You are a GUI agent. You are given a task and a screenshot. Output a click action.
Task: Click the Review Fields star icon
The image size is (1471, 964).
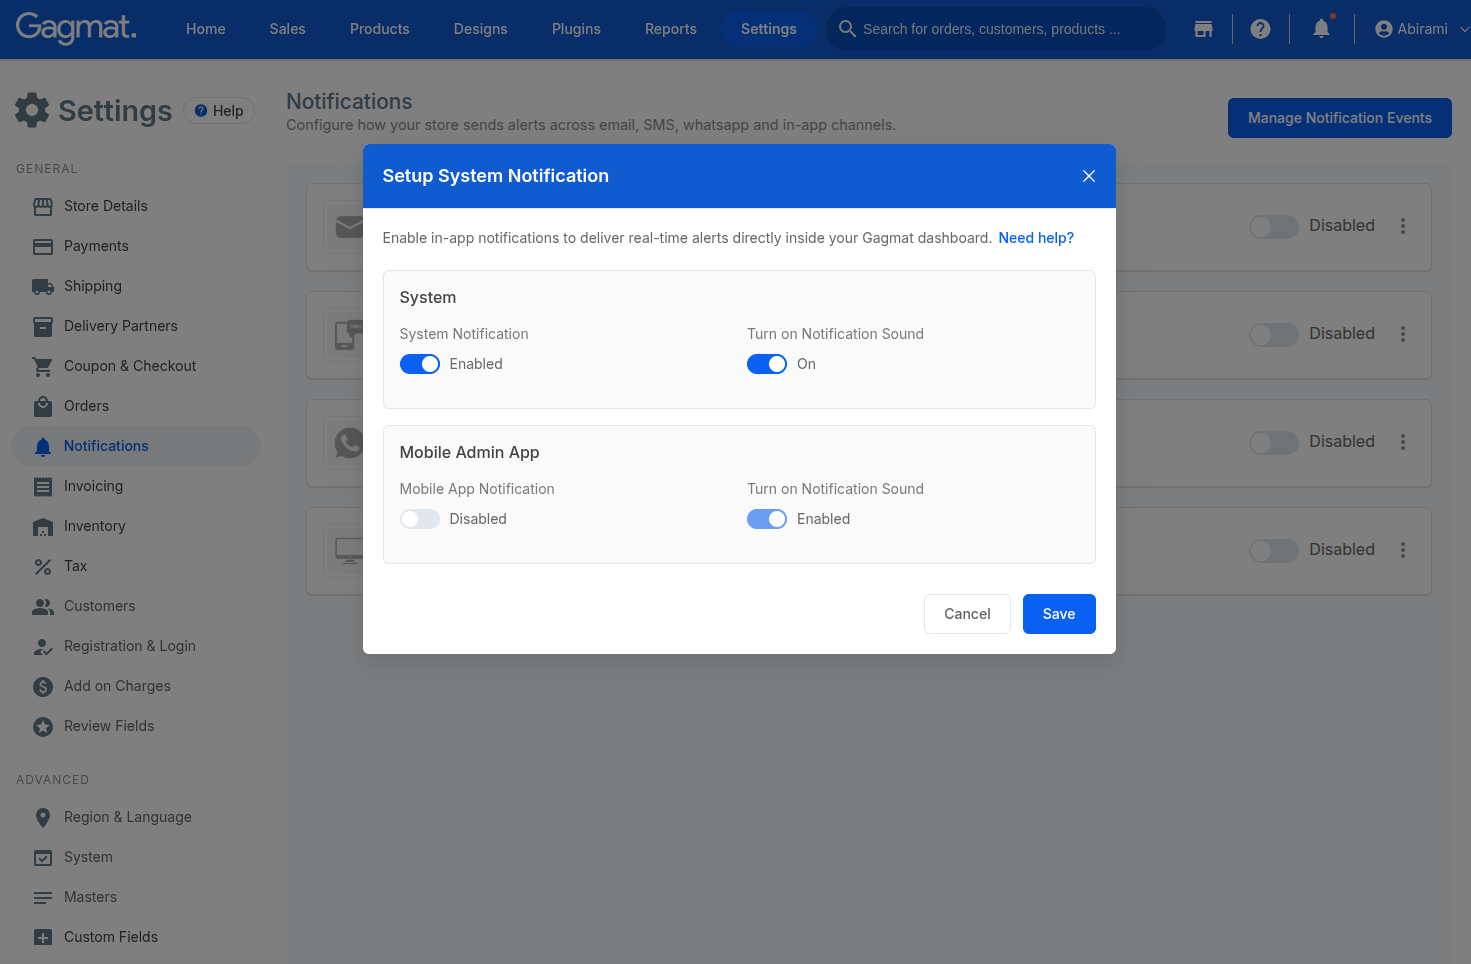[43, 726]
